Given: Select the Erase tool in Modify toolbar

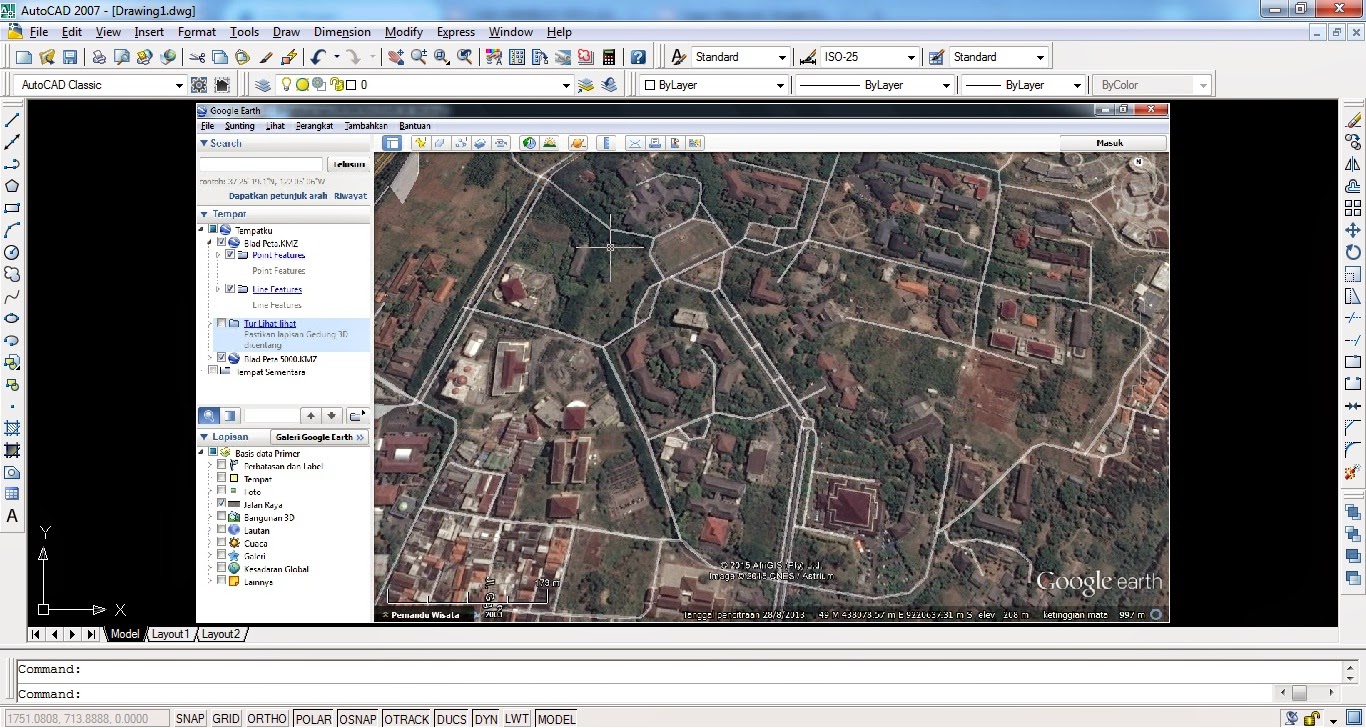Looking at the screenshot, I should click(1353, 119).
